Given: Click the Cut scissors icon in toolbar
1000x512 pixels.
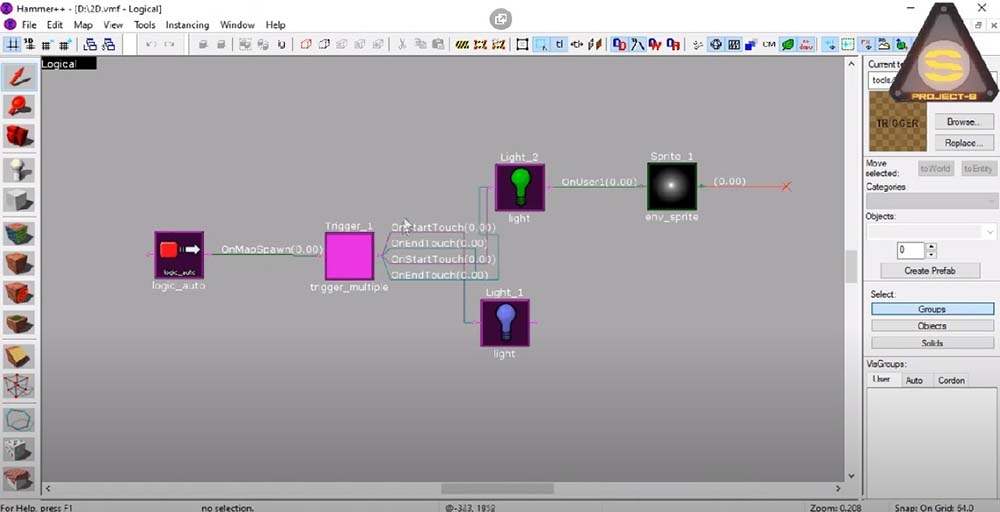Looking at the screenshot, I should pyautogui.click(x=402, y=44).
